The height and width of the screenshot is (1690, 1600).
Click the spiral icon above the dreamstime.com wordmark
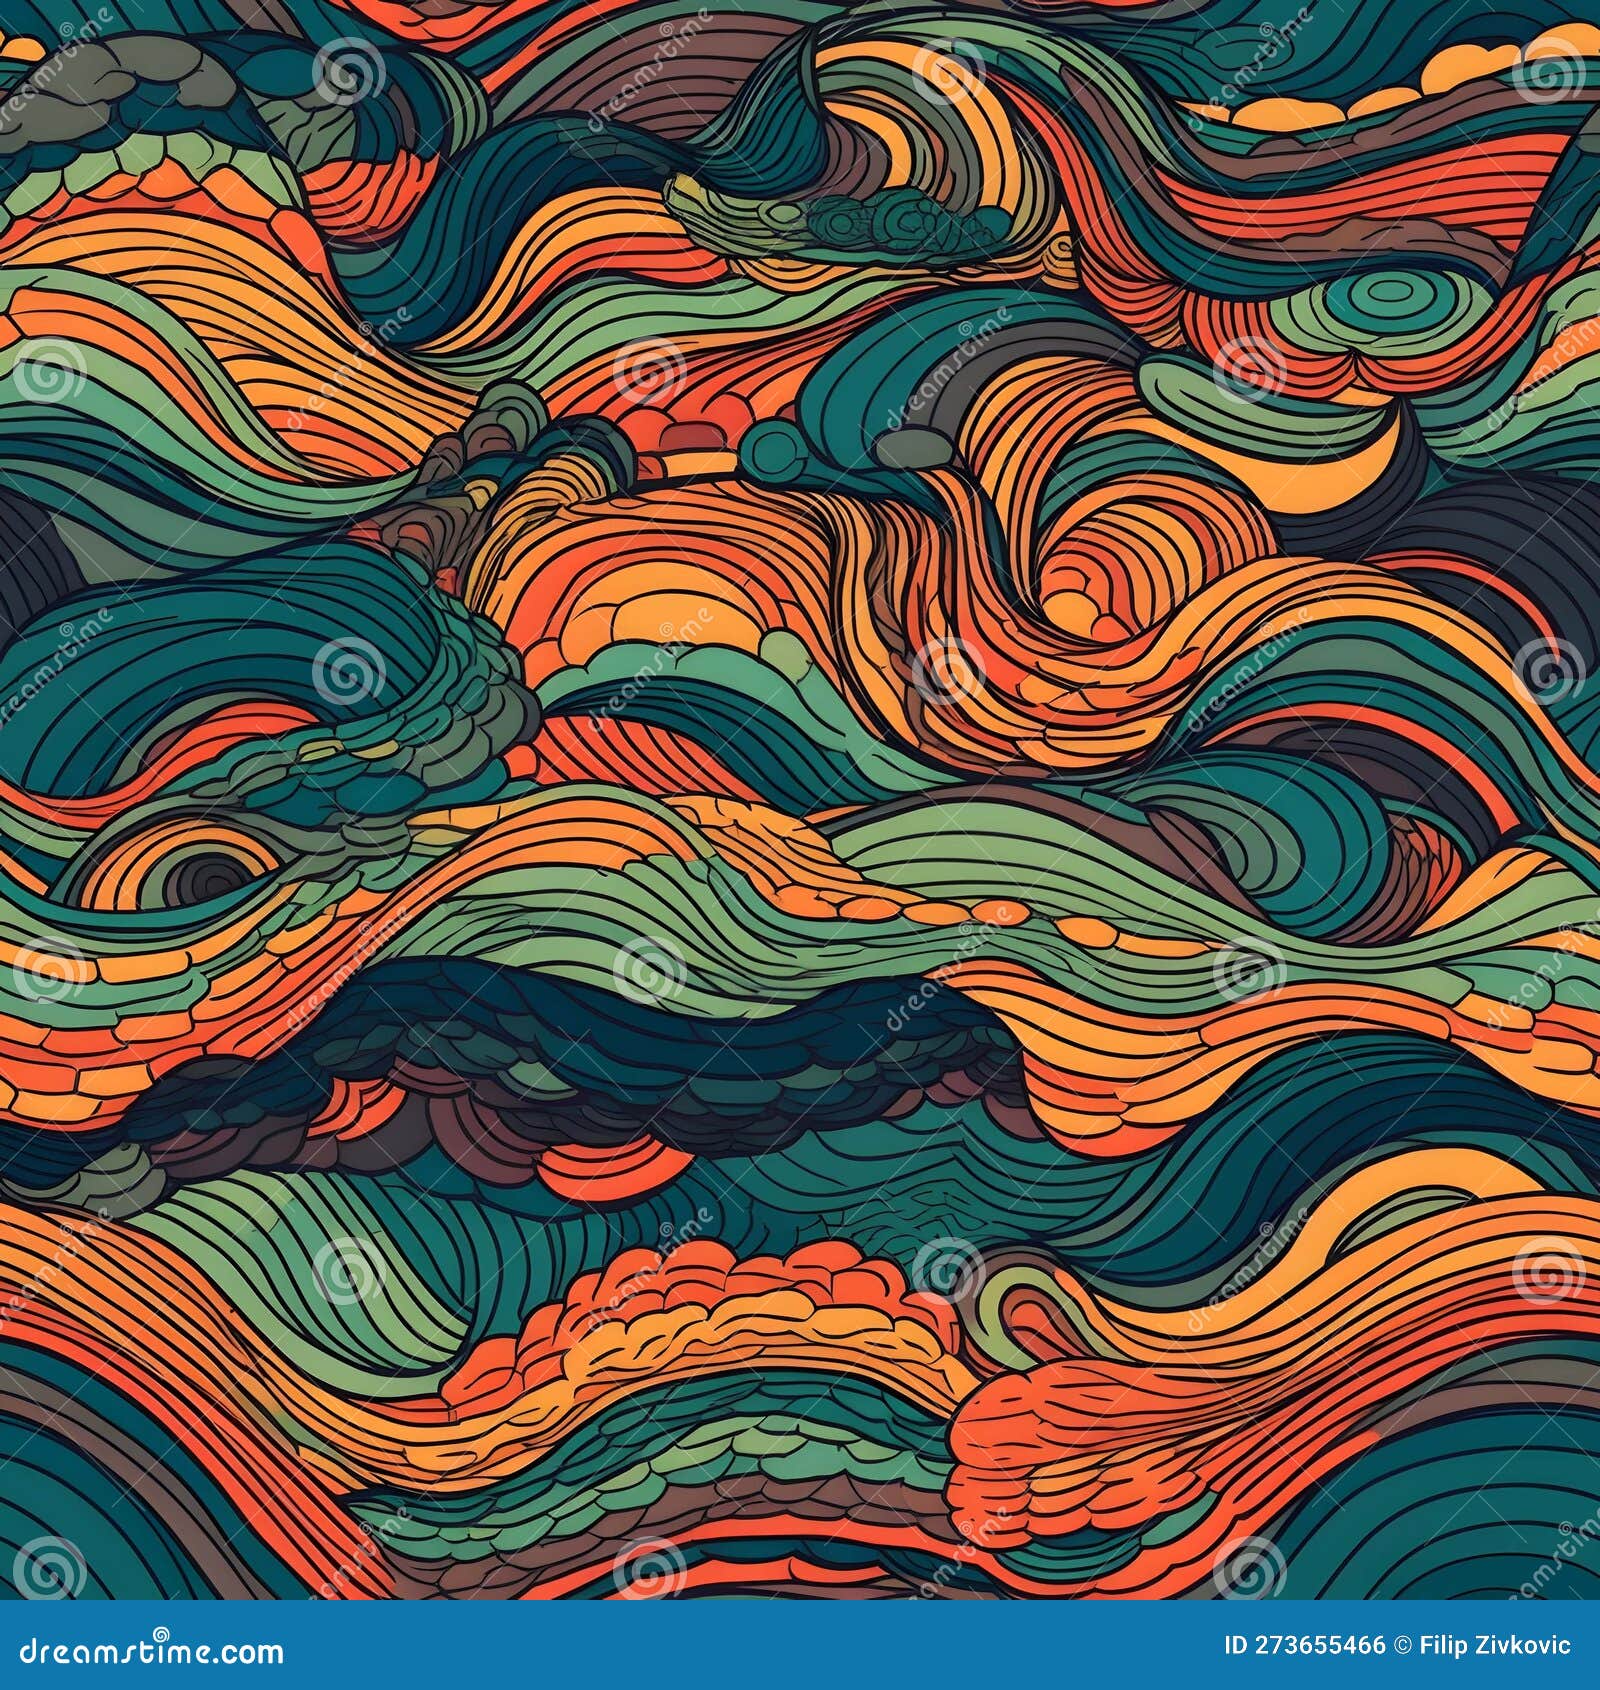(x=160, y=1630)
